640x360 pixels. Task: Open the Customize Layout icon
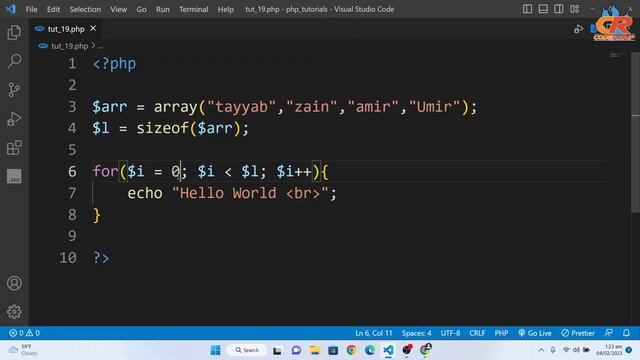574,9
